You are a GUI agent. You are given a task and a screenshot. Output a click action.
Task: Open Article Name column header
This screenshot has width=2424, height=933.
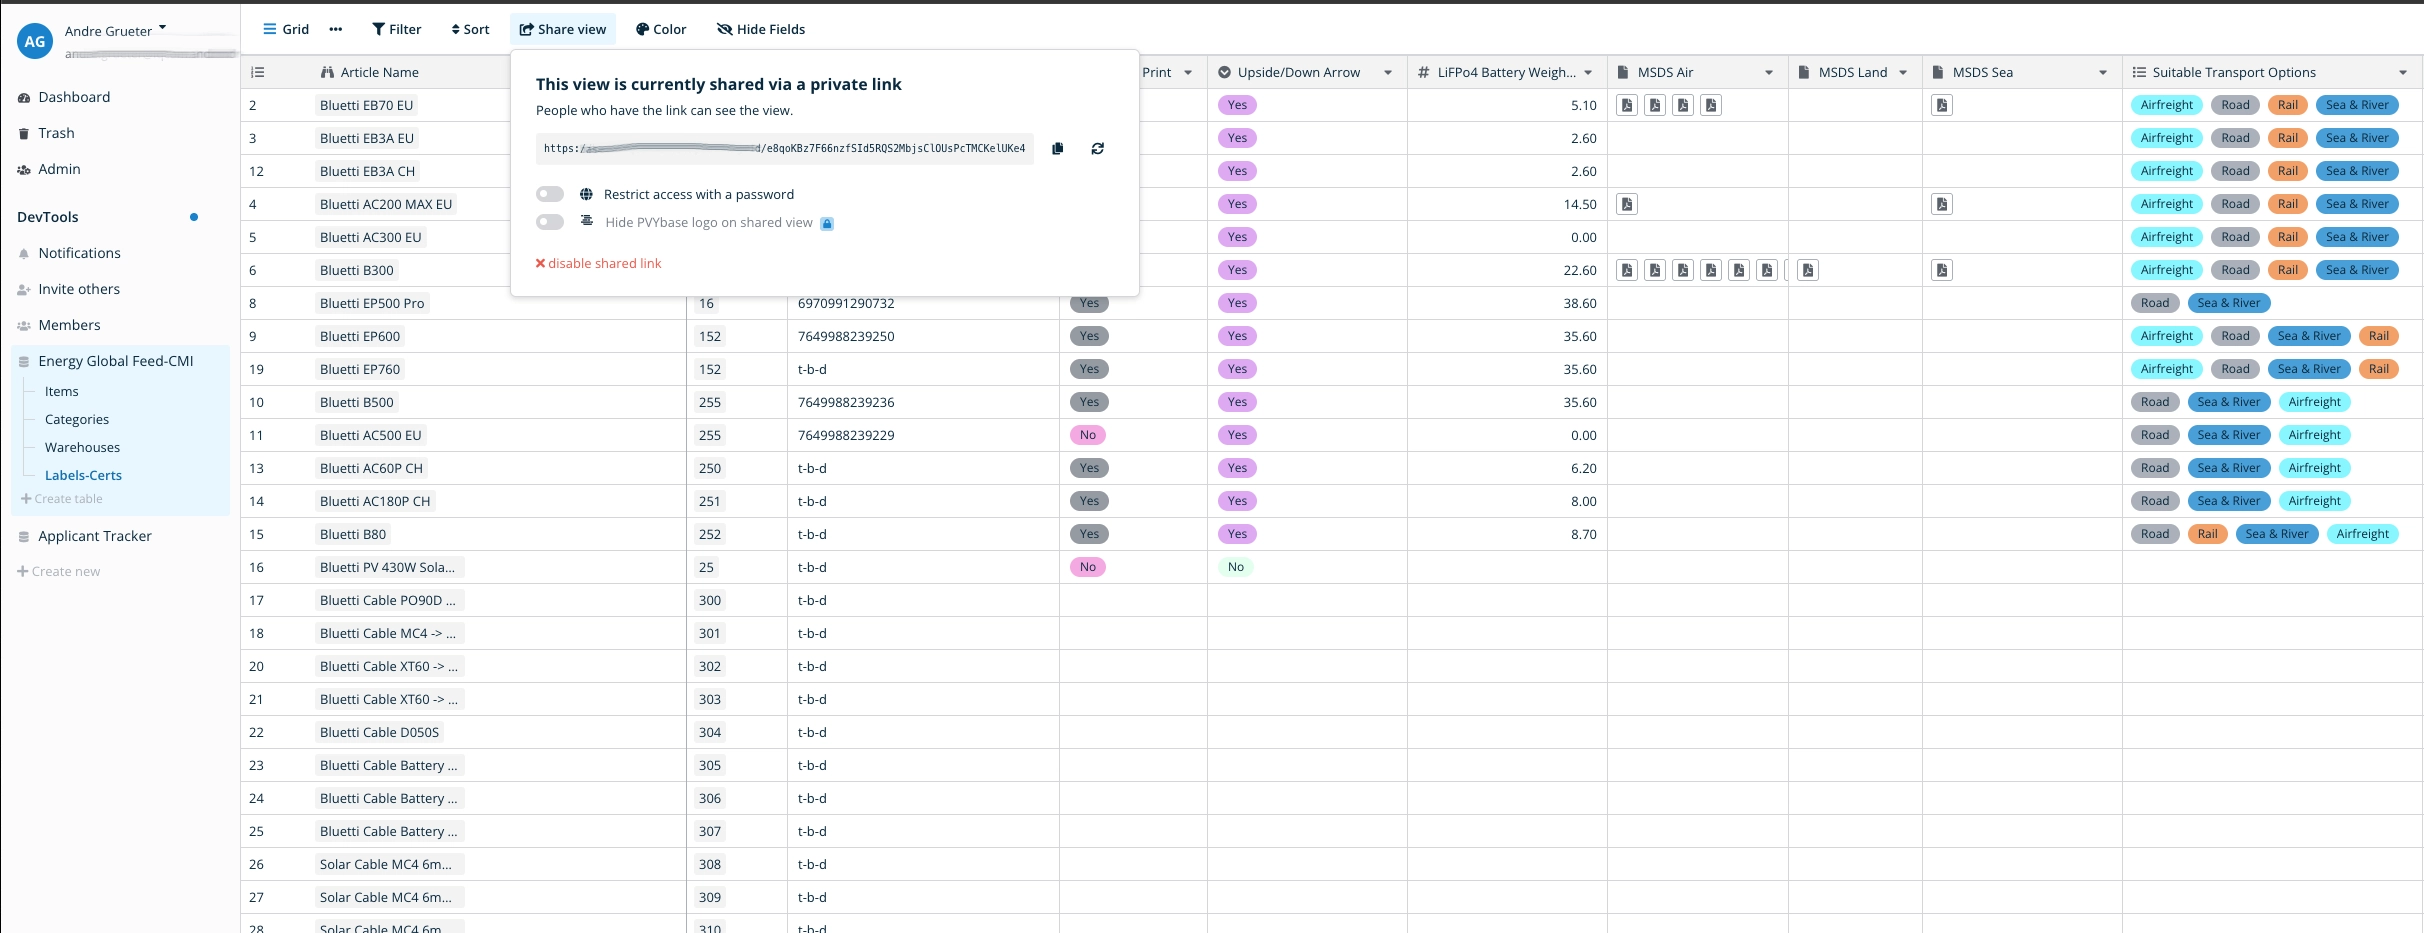[x=380, y=72]
